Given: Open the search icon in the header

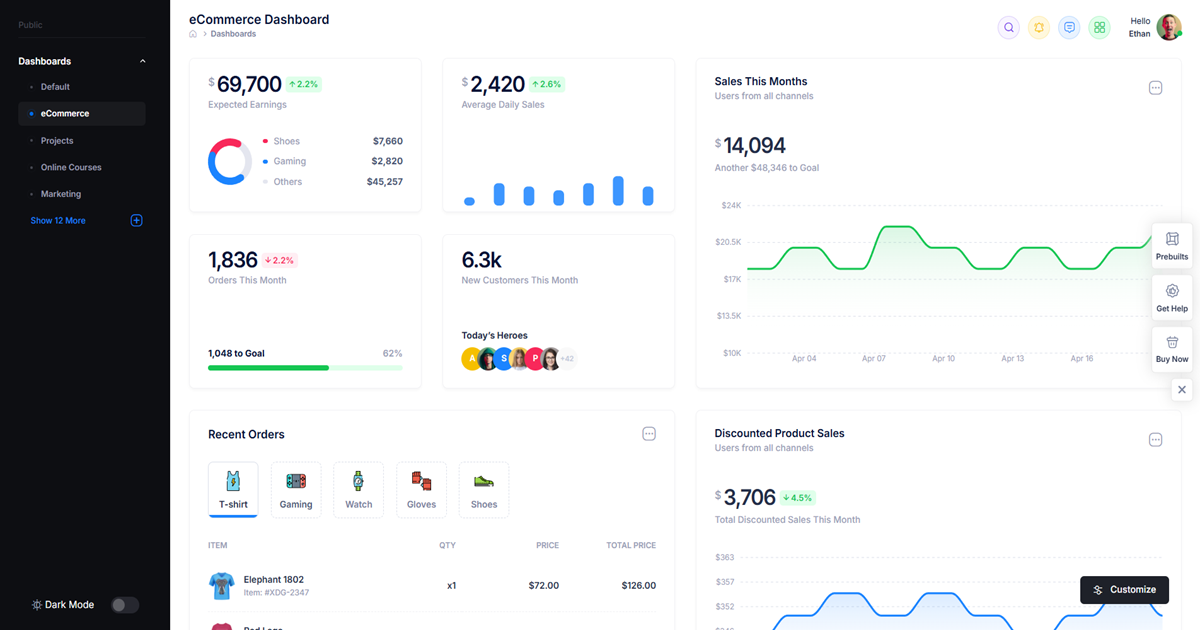Looking at the screenshot, I should point(1008,27).
